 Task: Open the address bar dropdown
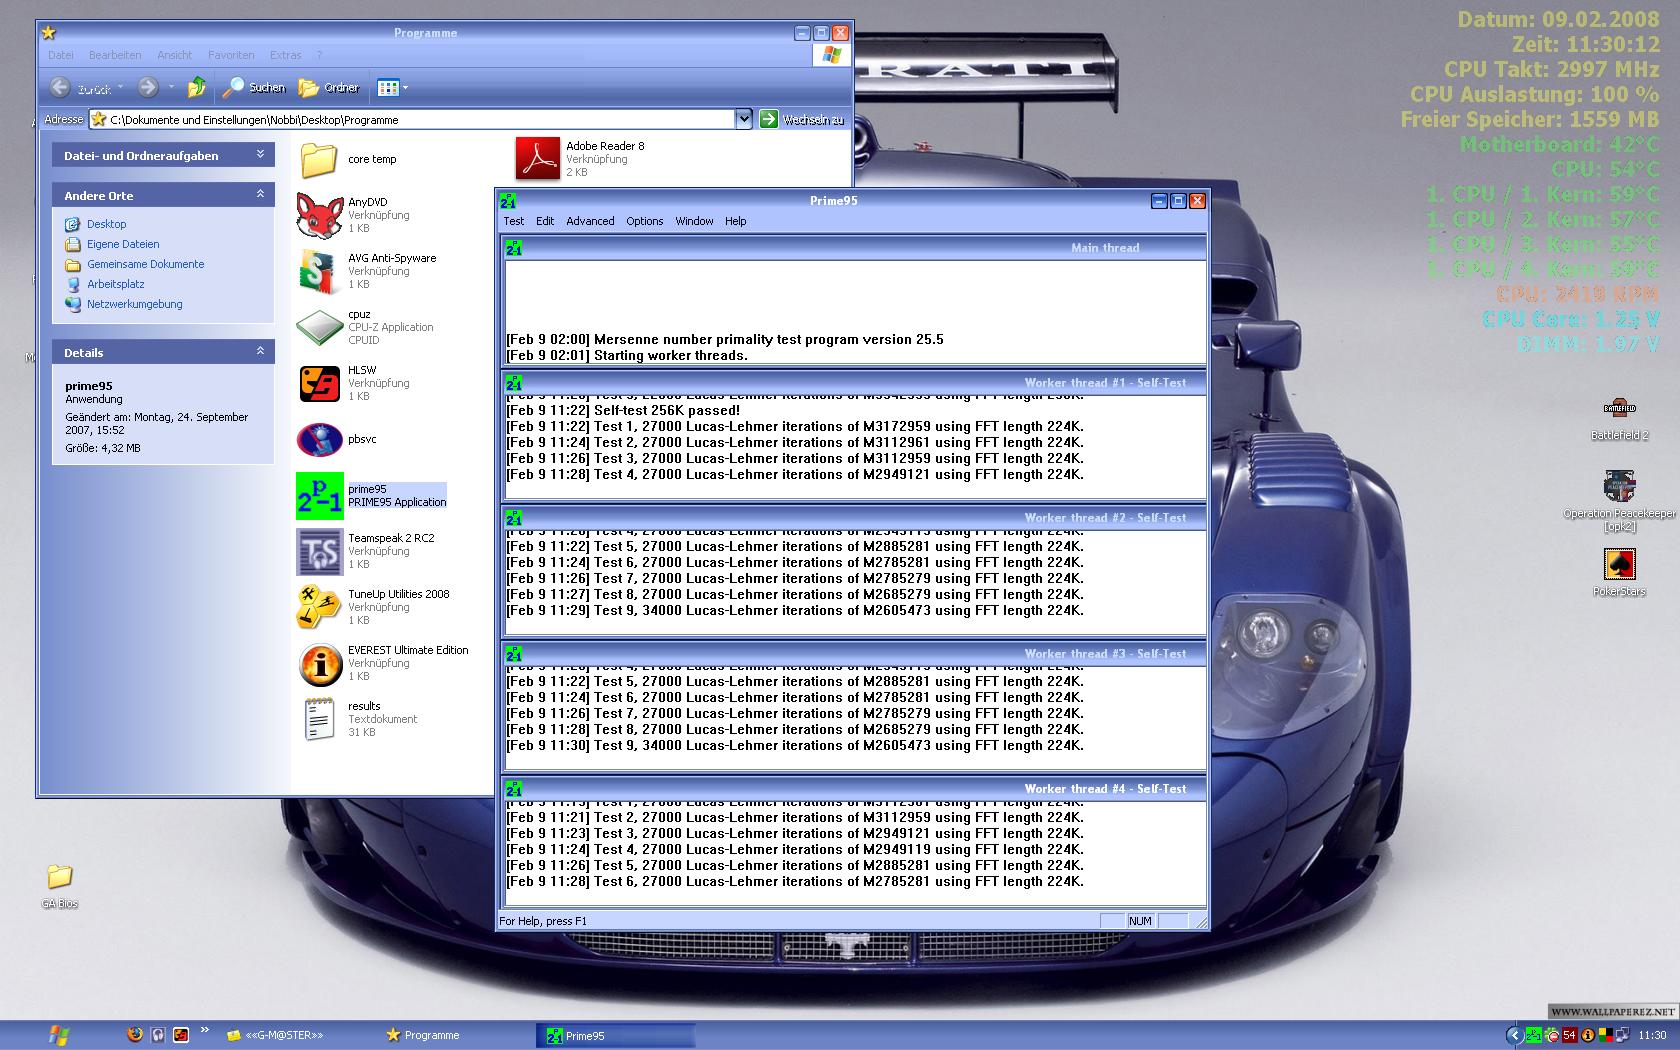click(x=743, y=119)
